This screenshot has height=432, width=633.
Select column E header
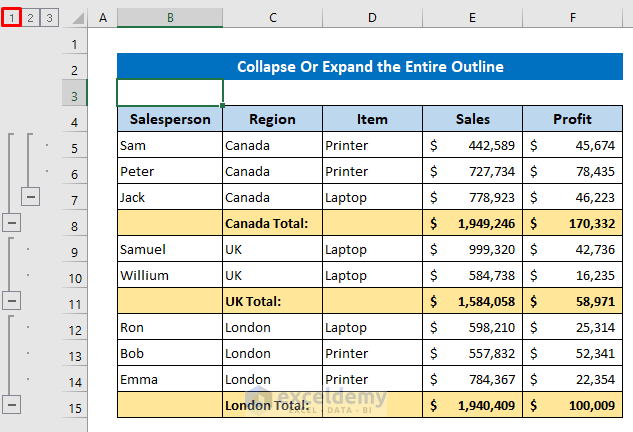pyautogui.click(x=472, y=18)
